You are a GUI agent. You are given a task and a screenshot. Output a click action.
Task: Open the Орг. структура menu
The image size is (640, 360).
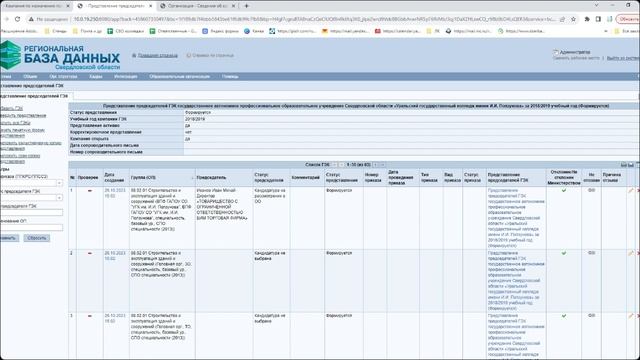(x=63, y=76)
